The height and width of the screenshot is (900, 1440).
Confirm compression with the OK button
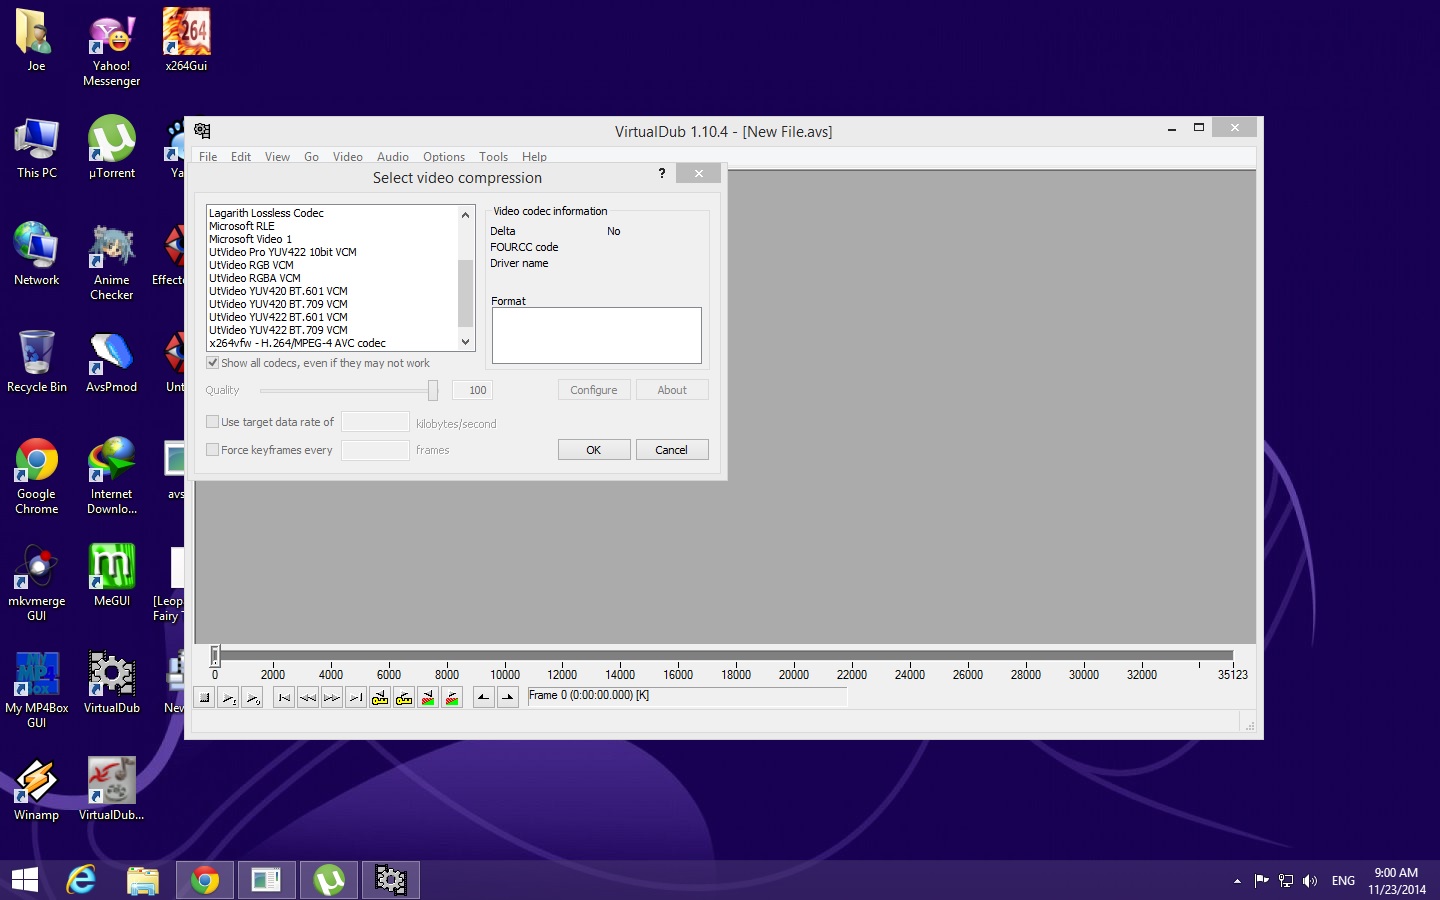pyautogui.click(x=594, y=450)
